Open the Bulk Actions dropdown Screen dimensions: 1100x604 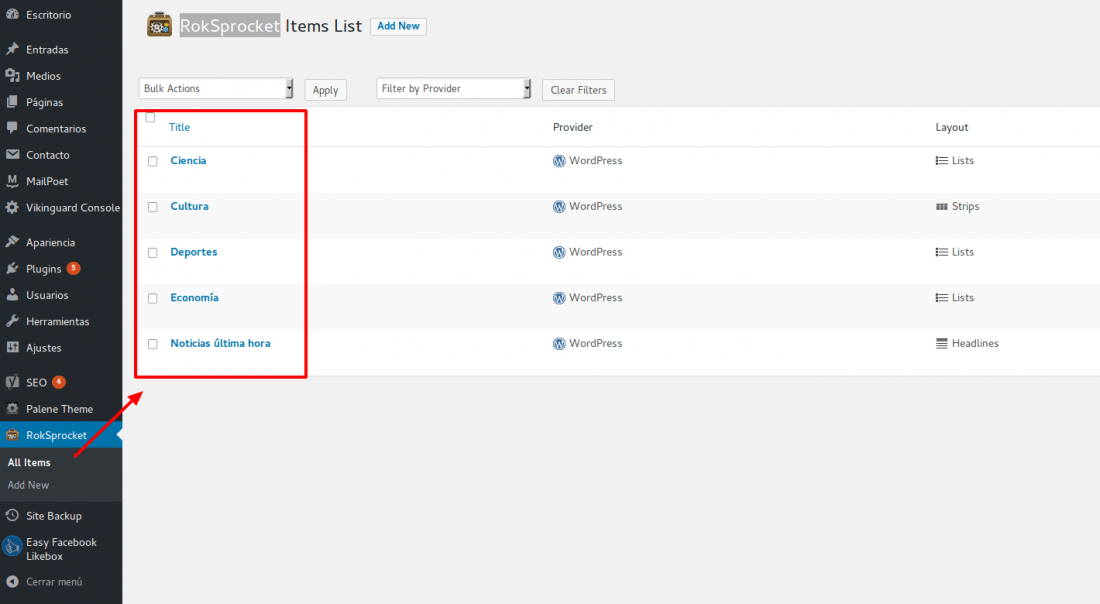(x=216, y=88)
